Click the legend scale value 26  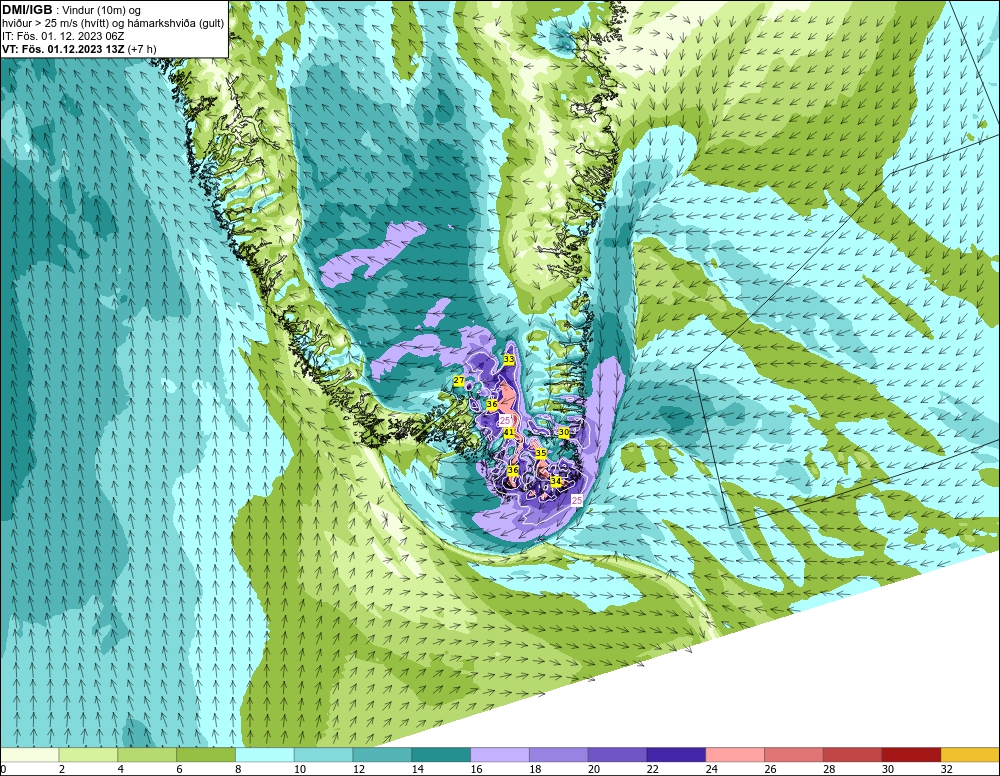coord(770,769)
